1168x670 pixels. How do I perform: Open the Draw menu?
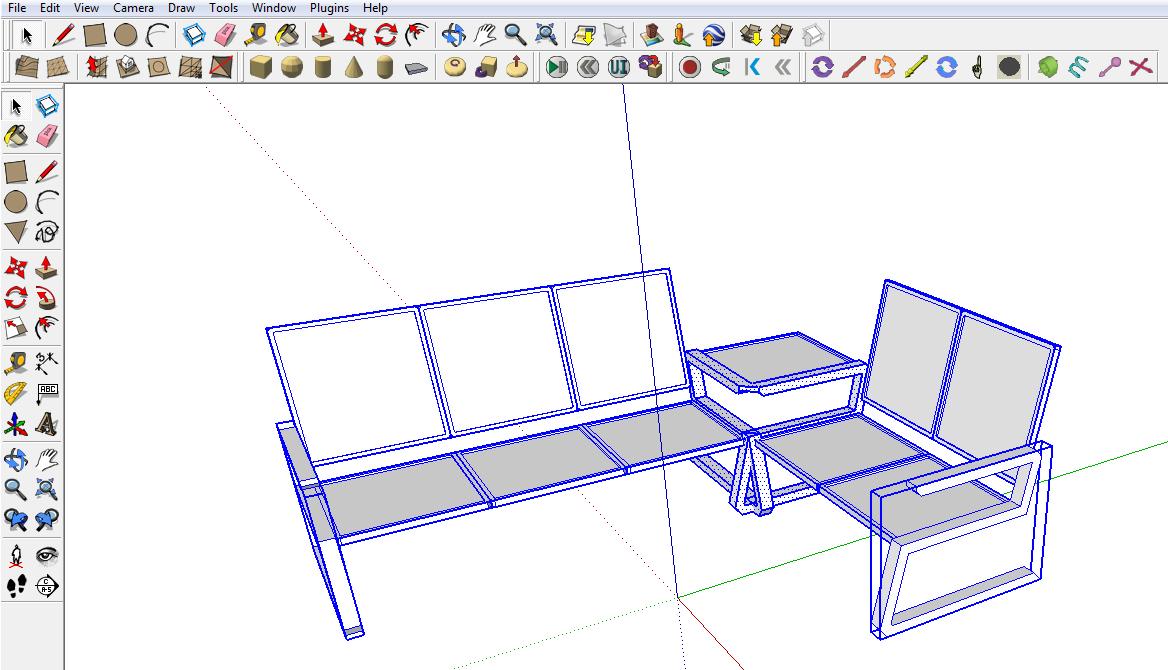[x=181, y=8]
